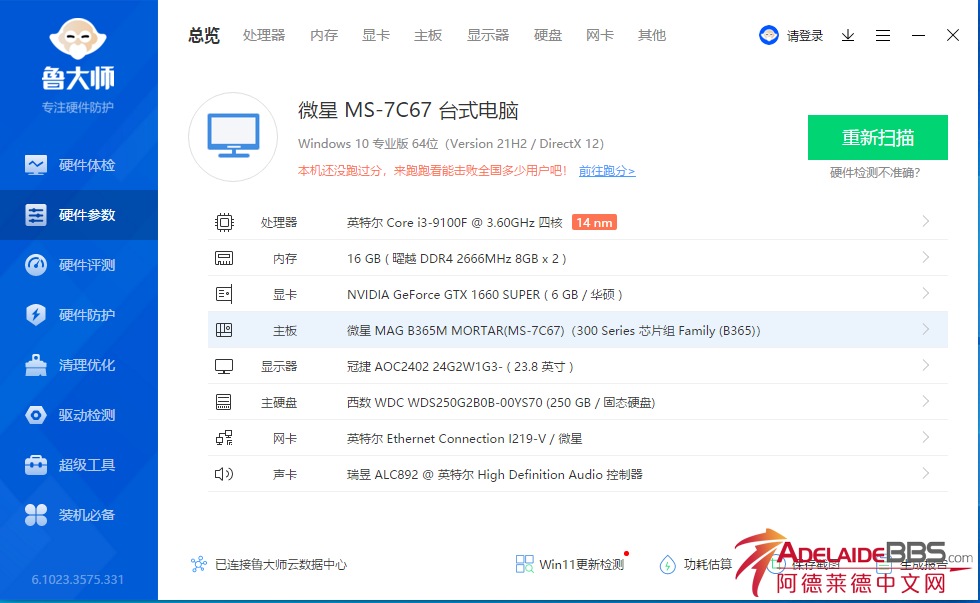The width and height of the screenshot is (980, 603).
Task: Select the 硬件评测 sidebar icon
Action: coord(79,265)
